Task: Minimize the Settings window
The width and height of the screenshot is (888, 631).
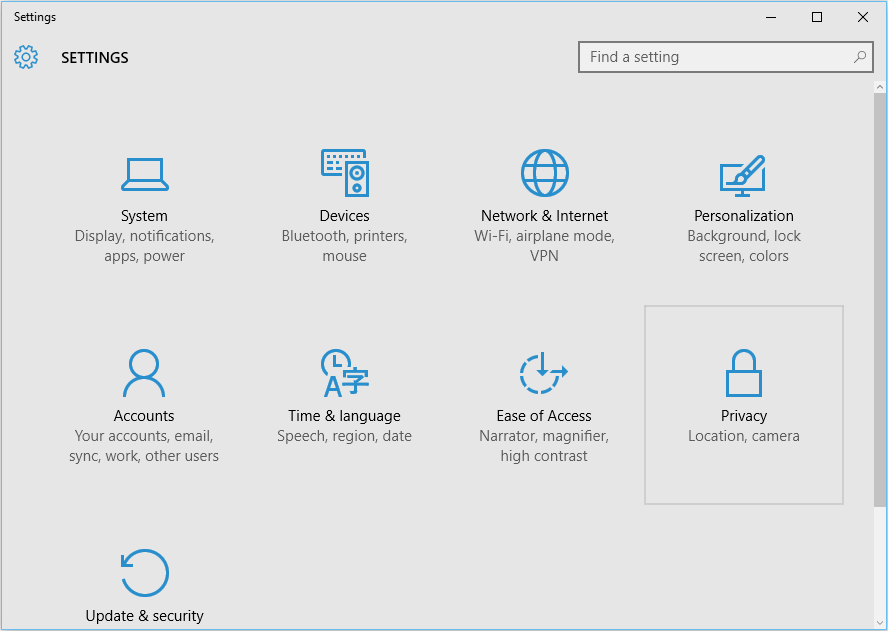Action: [x=771, y=17]
